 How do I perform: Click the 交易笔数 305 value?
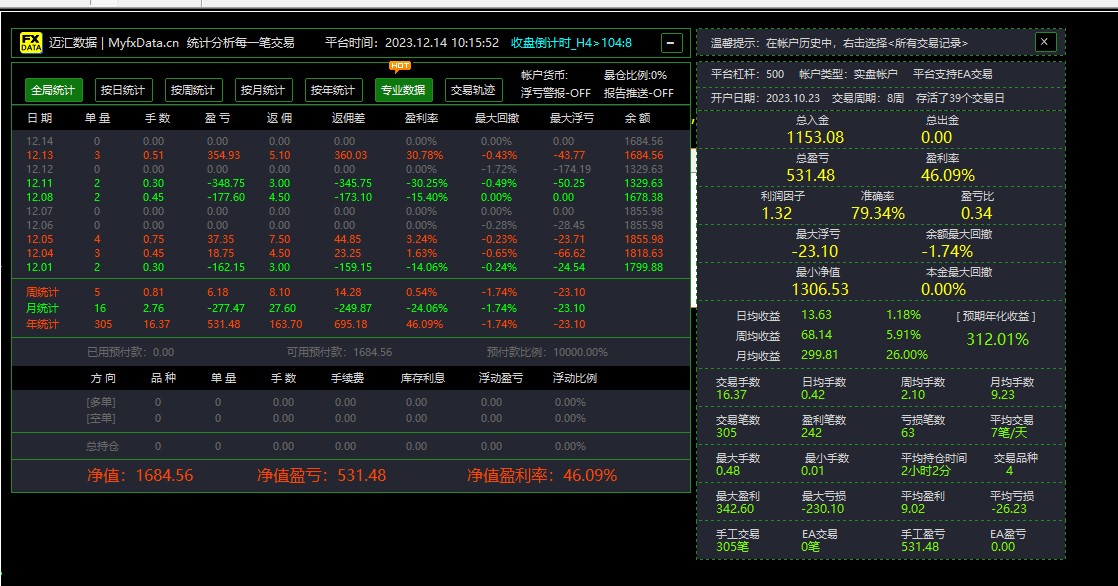click(x=727, y=433)
